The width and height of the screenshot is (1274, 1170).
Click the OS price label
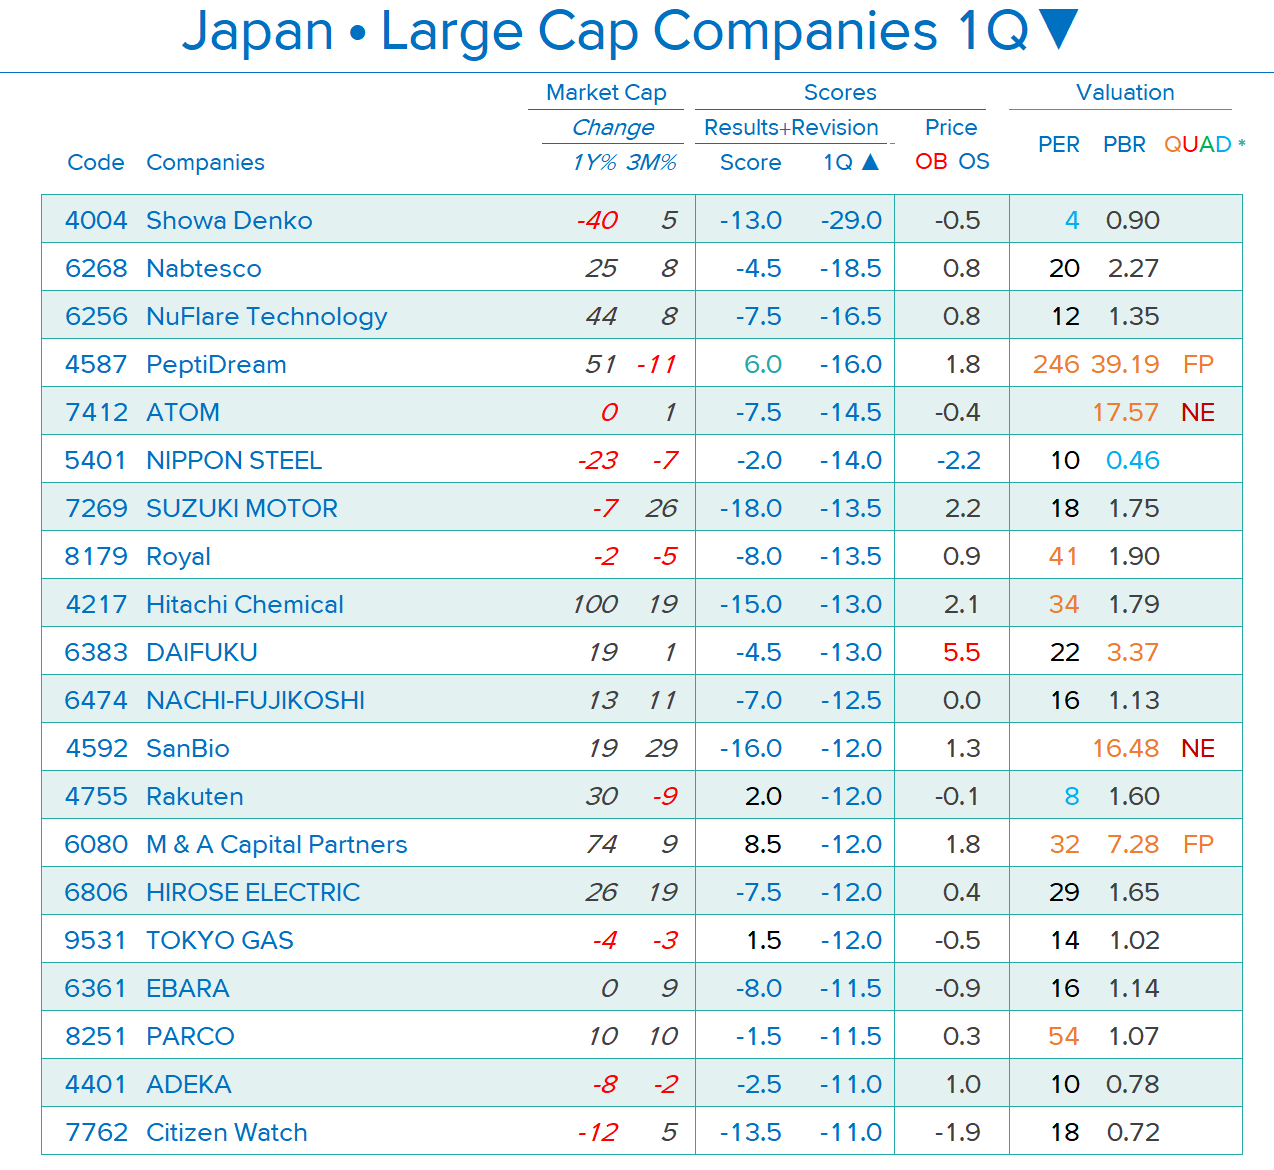pyautogui.click(x=974, y=162)
